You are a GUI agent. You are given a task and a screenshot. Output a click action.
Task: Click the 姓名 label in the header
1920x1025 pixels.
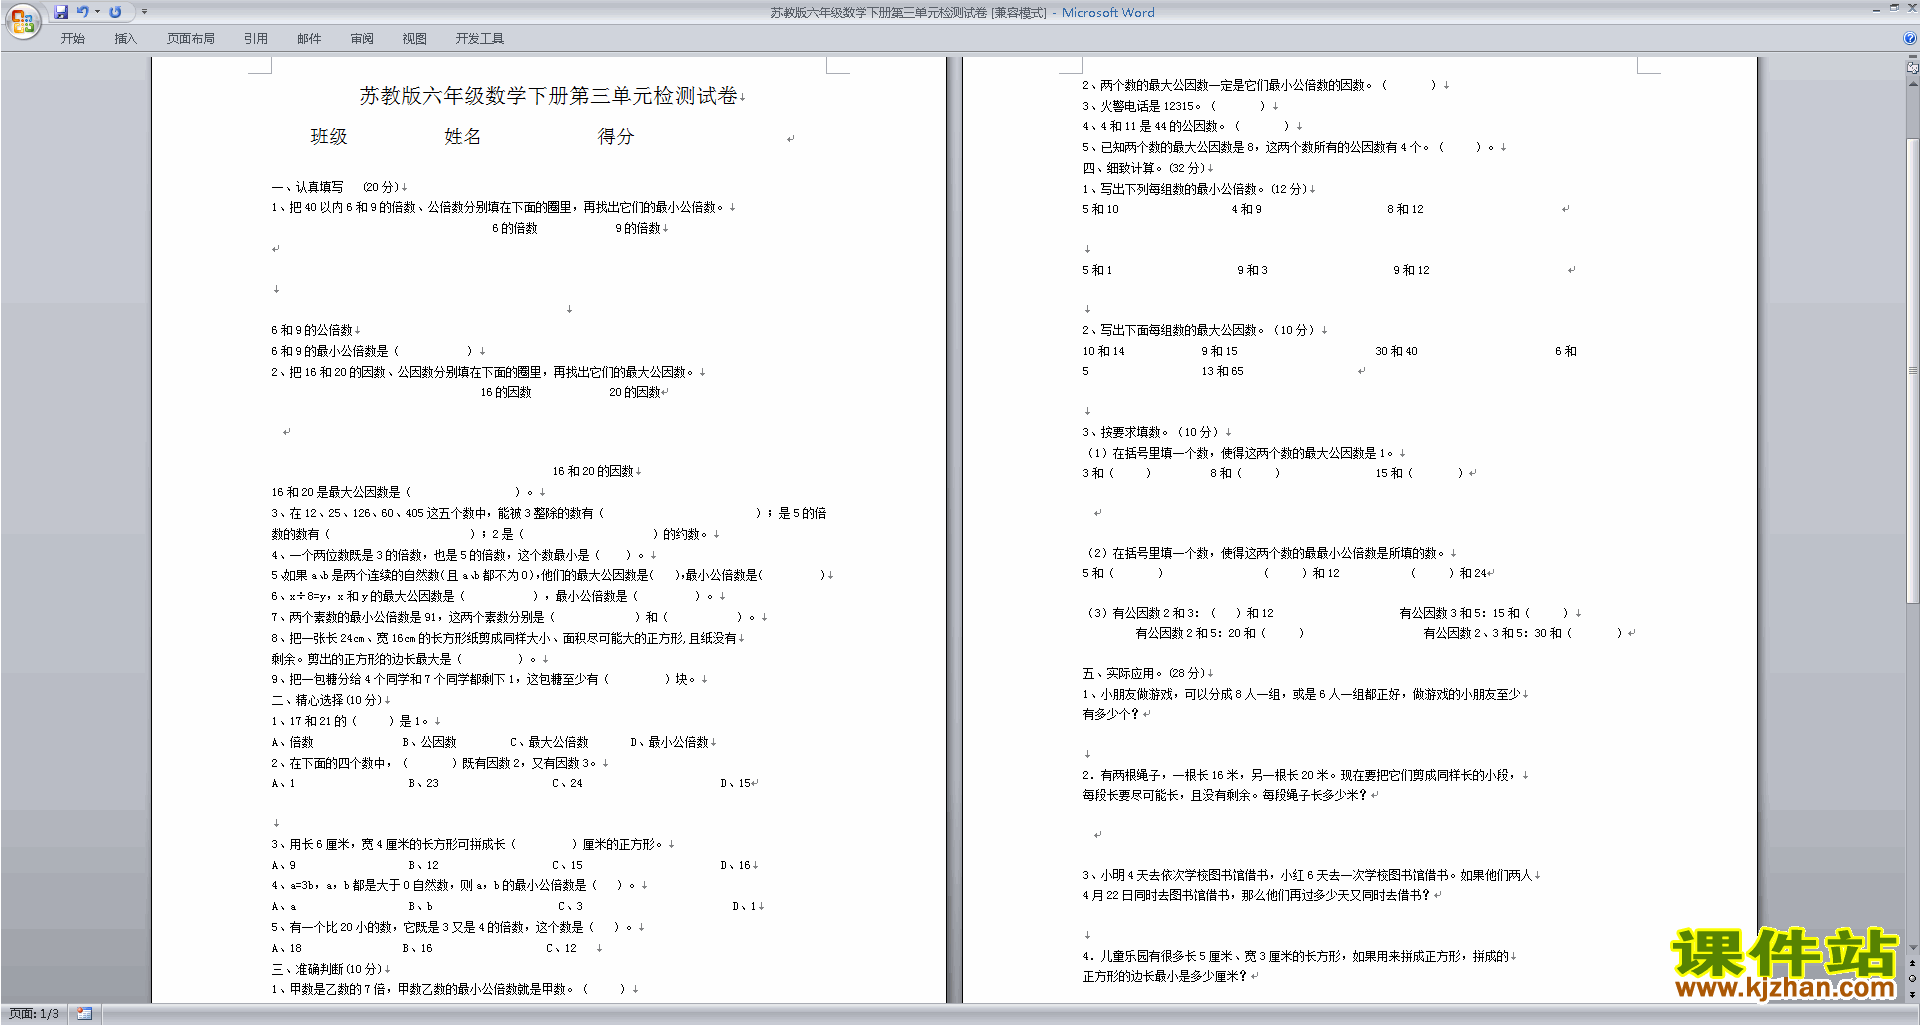pyautogui.click(x=463, y=137)
